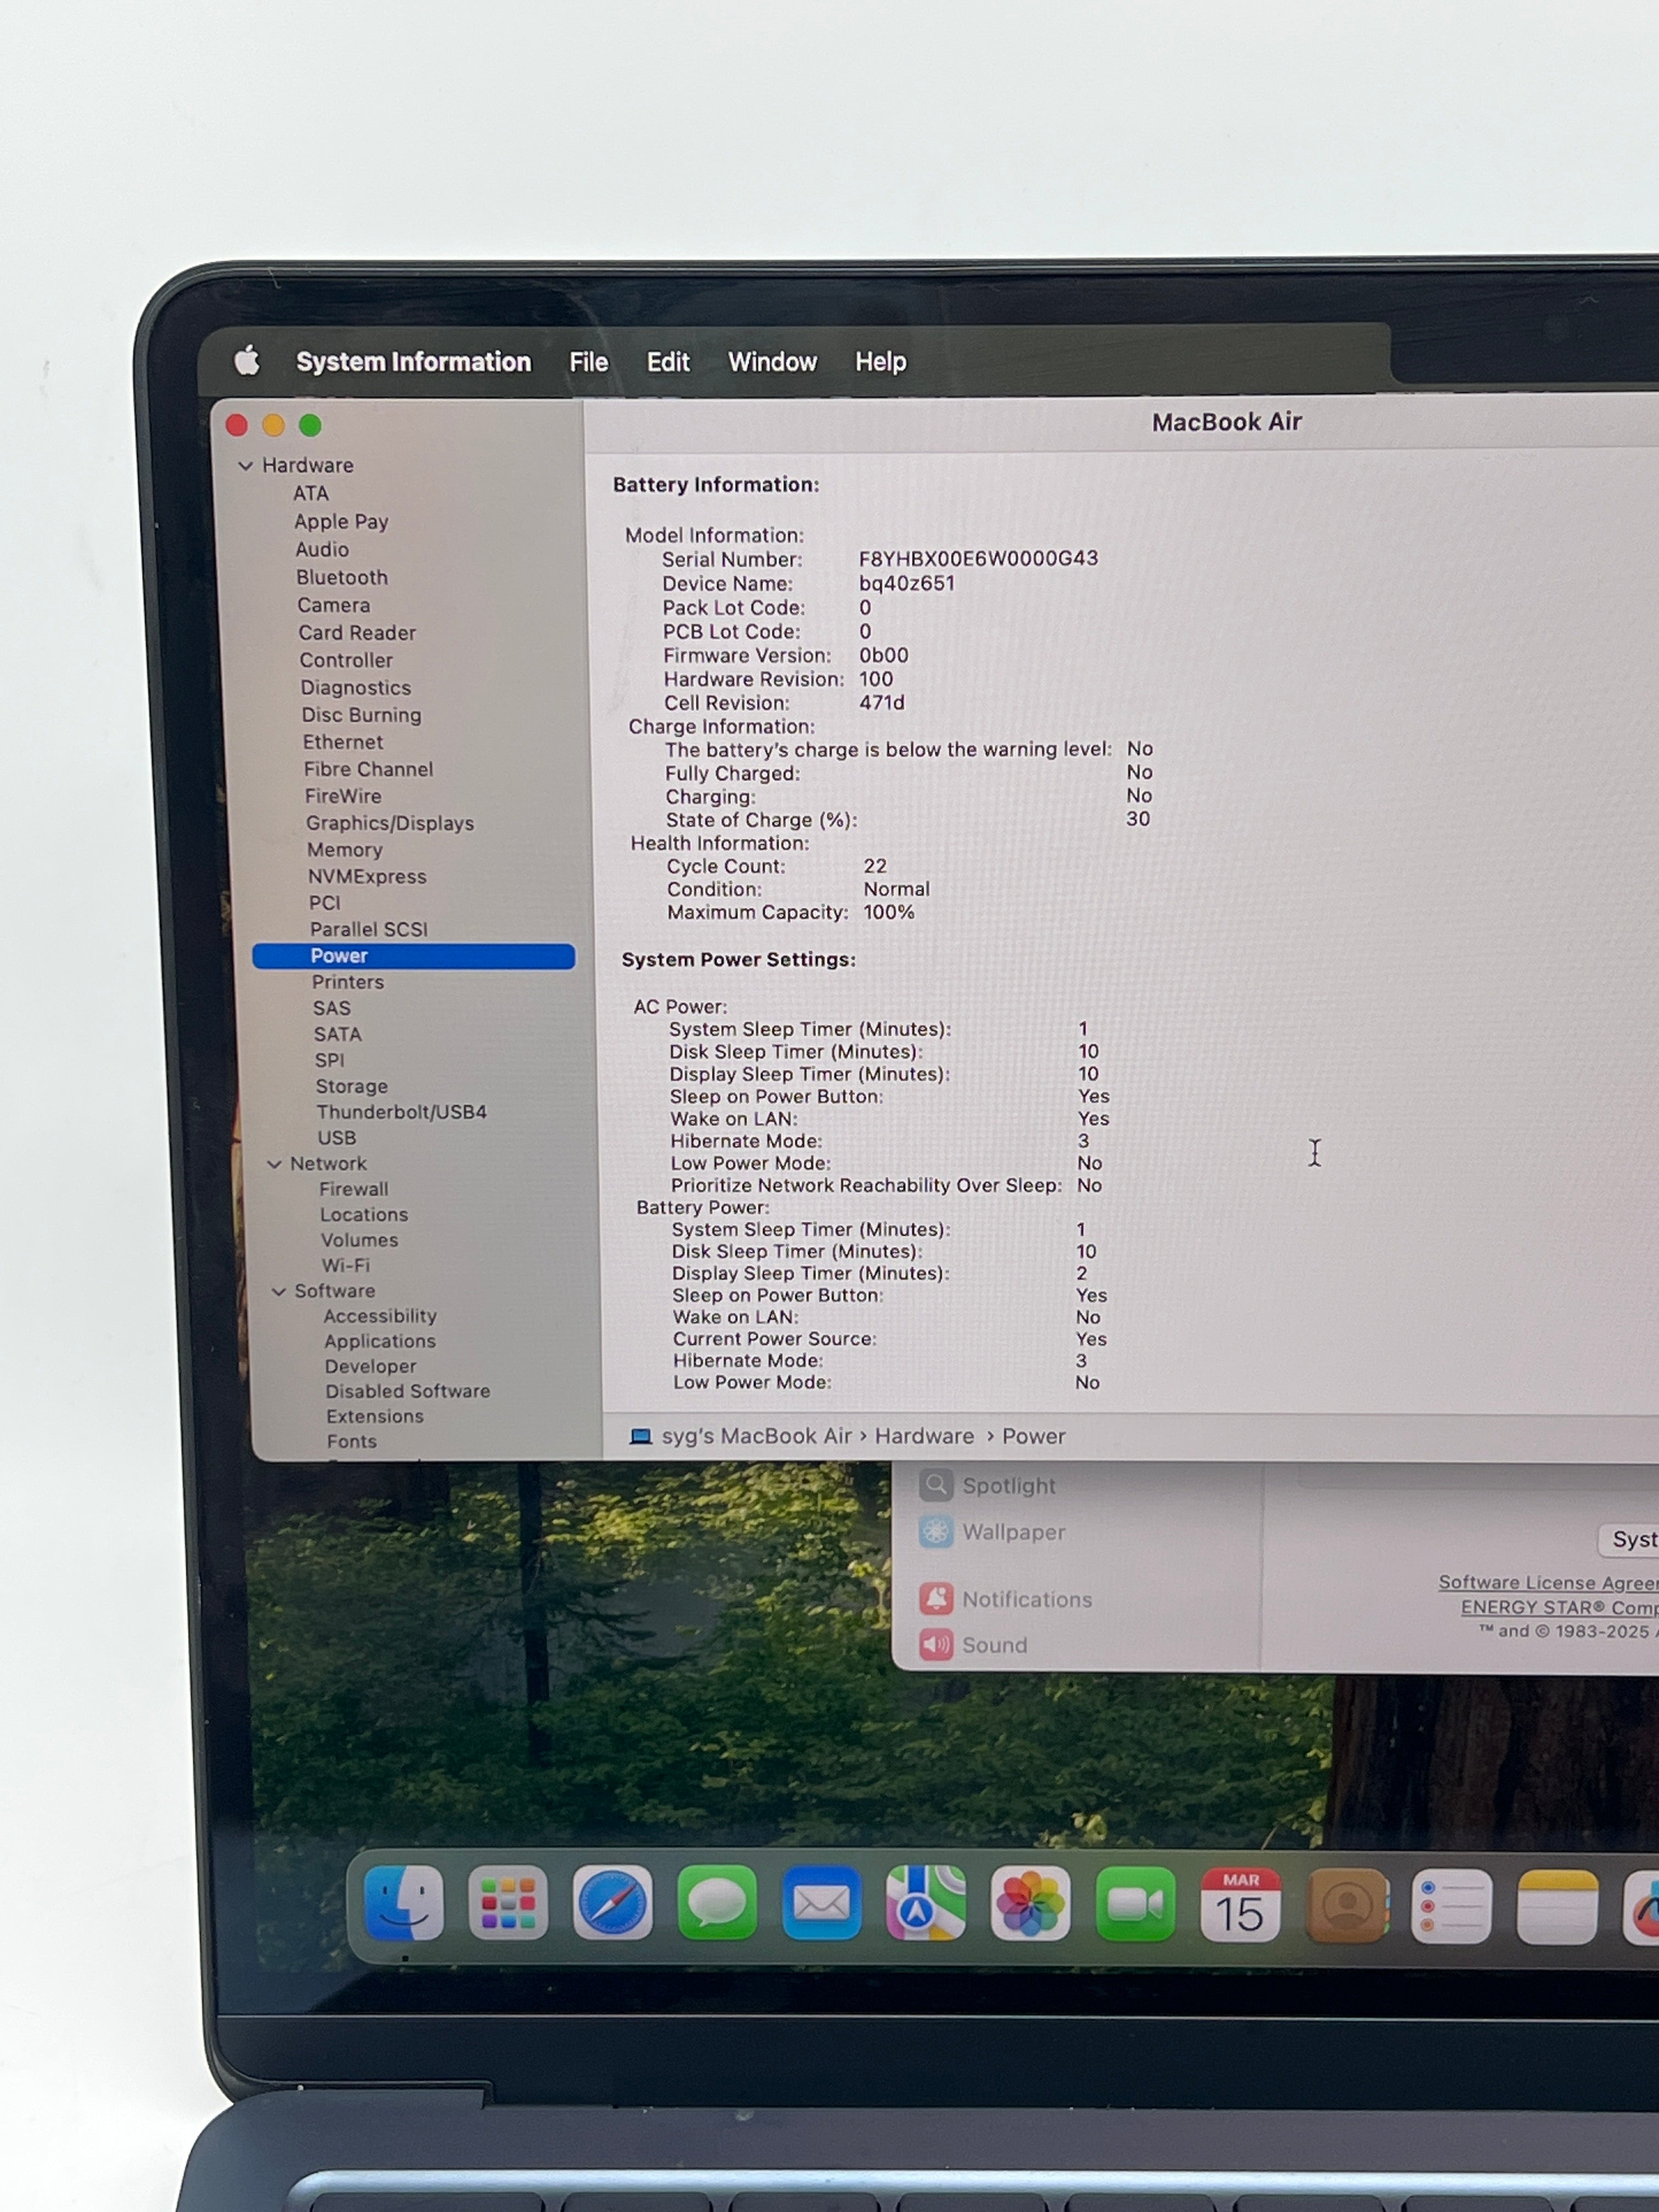Open the Window menu

click(x=772, y=361)
